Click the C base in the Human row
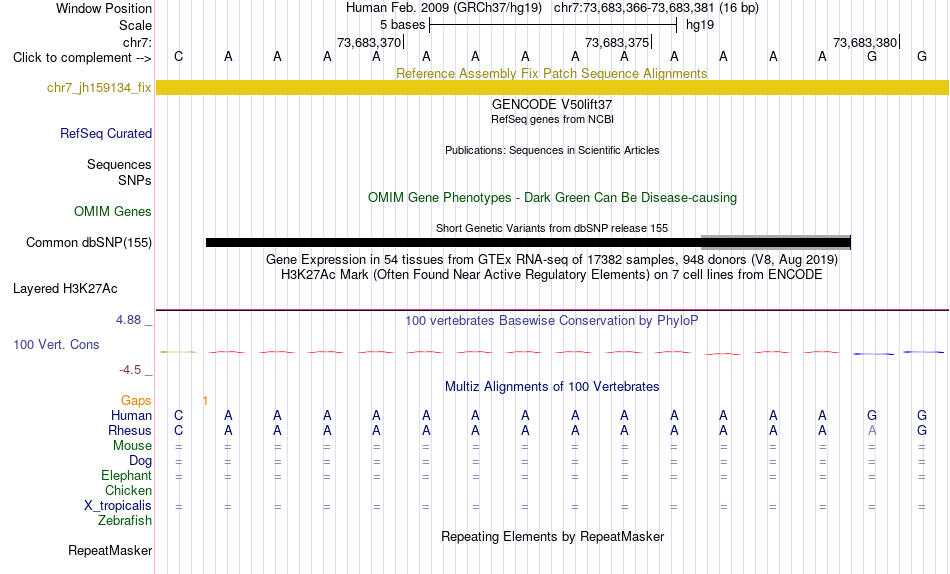The width and height of the screenshot is (950, 574). [178, 415]
